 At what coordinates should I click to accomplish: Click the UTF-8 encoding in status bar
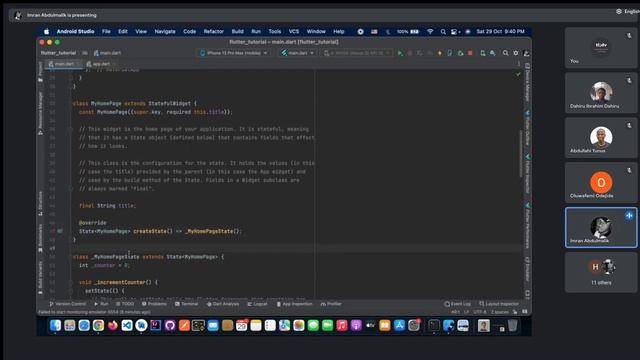480,312
